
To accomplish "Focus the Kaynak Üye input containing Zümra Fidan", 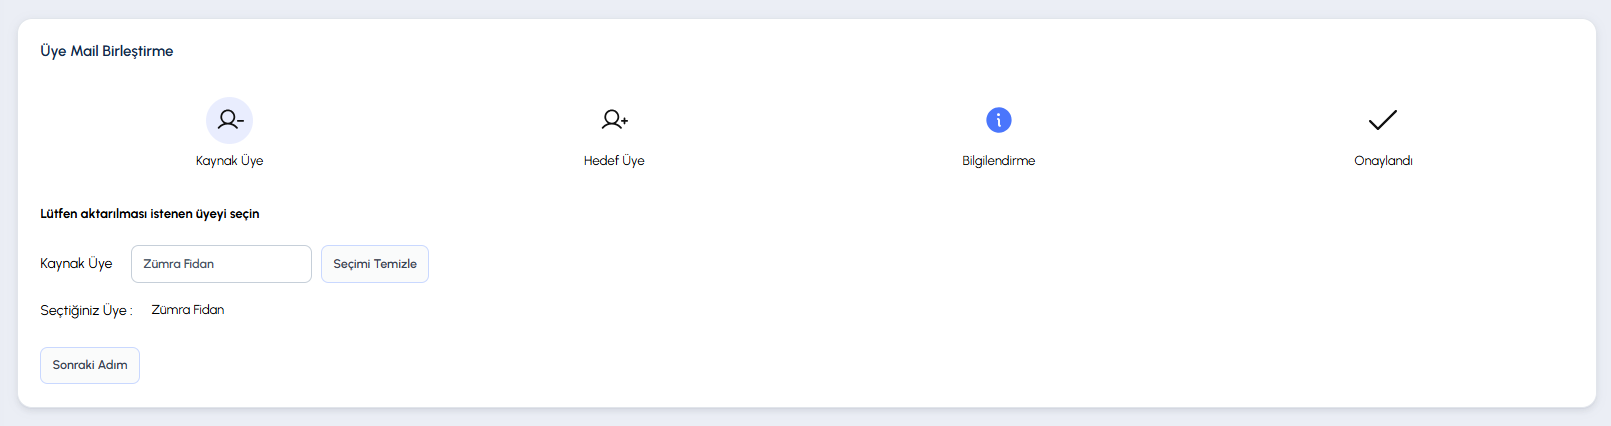I will (x=221, y=264).
